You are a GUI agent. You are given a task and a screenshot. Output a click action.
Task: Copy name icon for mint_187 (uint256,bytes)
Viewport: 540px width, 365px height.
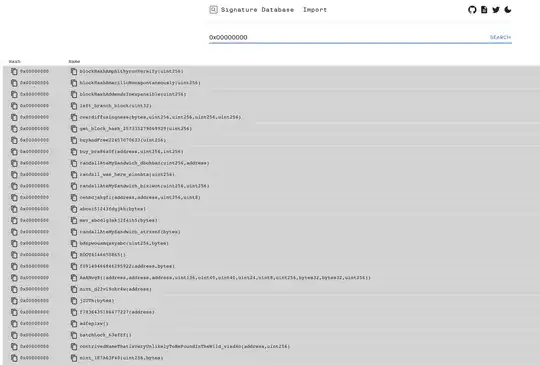coord(74,358)
